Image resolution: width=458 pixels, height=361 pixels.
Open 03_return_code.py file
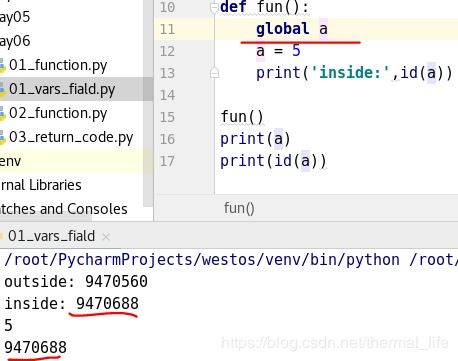[x=71, y=137]
